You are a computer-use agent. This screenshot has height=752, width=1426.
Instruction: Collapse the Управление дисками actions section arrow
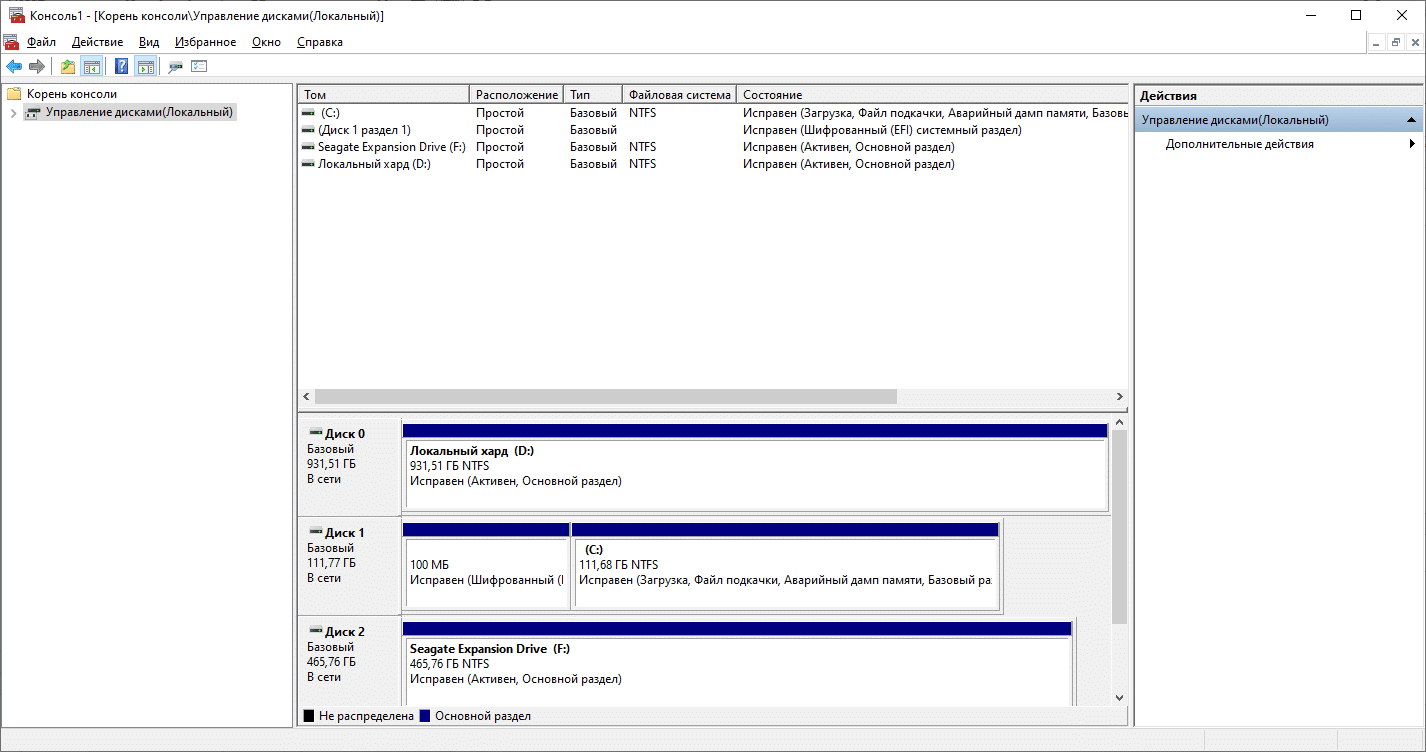1411,120
